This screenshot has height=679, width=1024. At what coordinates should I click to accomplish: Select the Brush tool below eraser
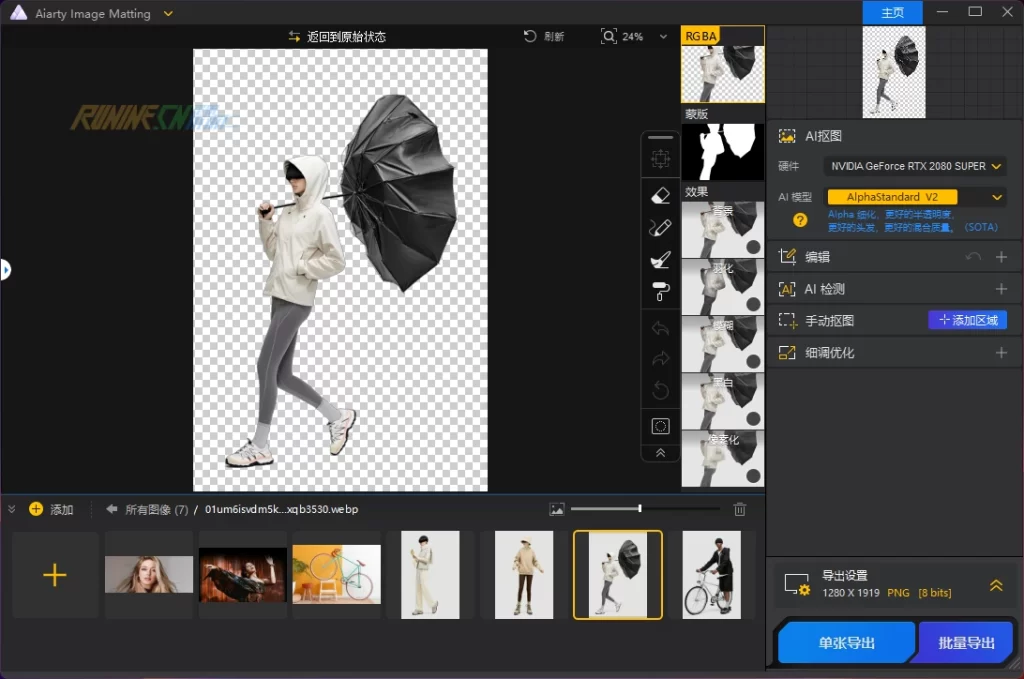click(660, 227)
